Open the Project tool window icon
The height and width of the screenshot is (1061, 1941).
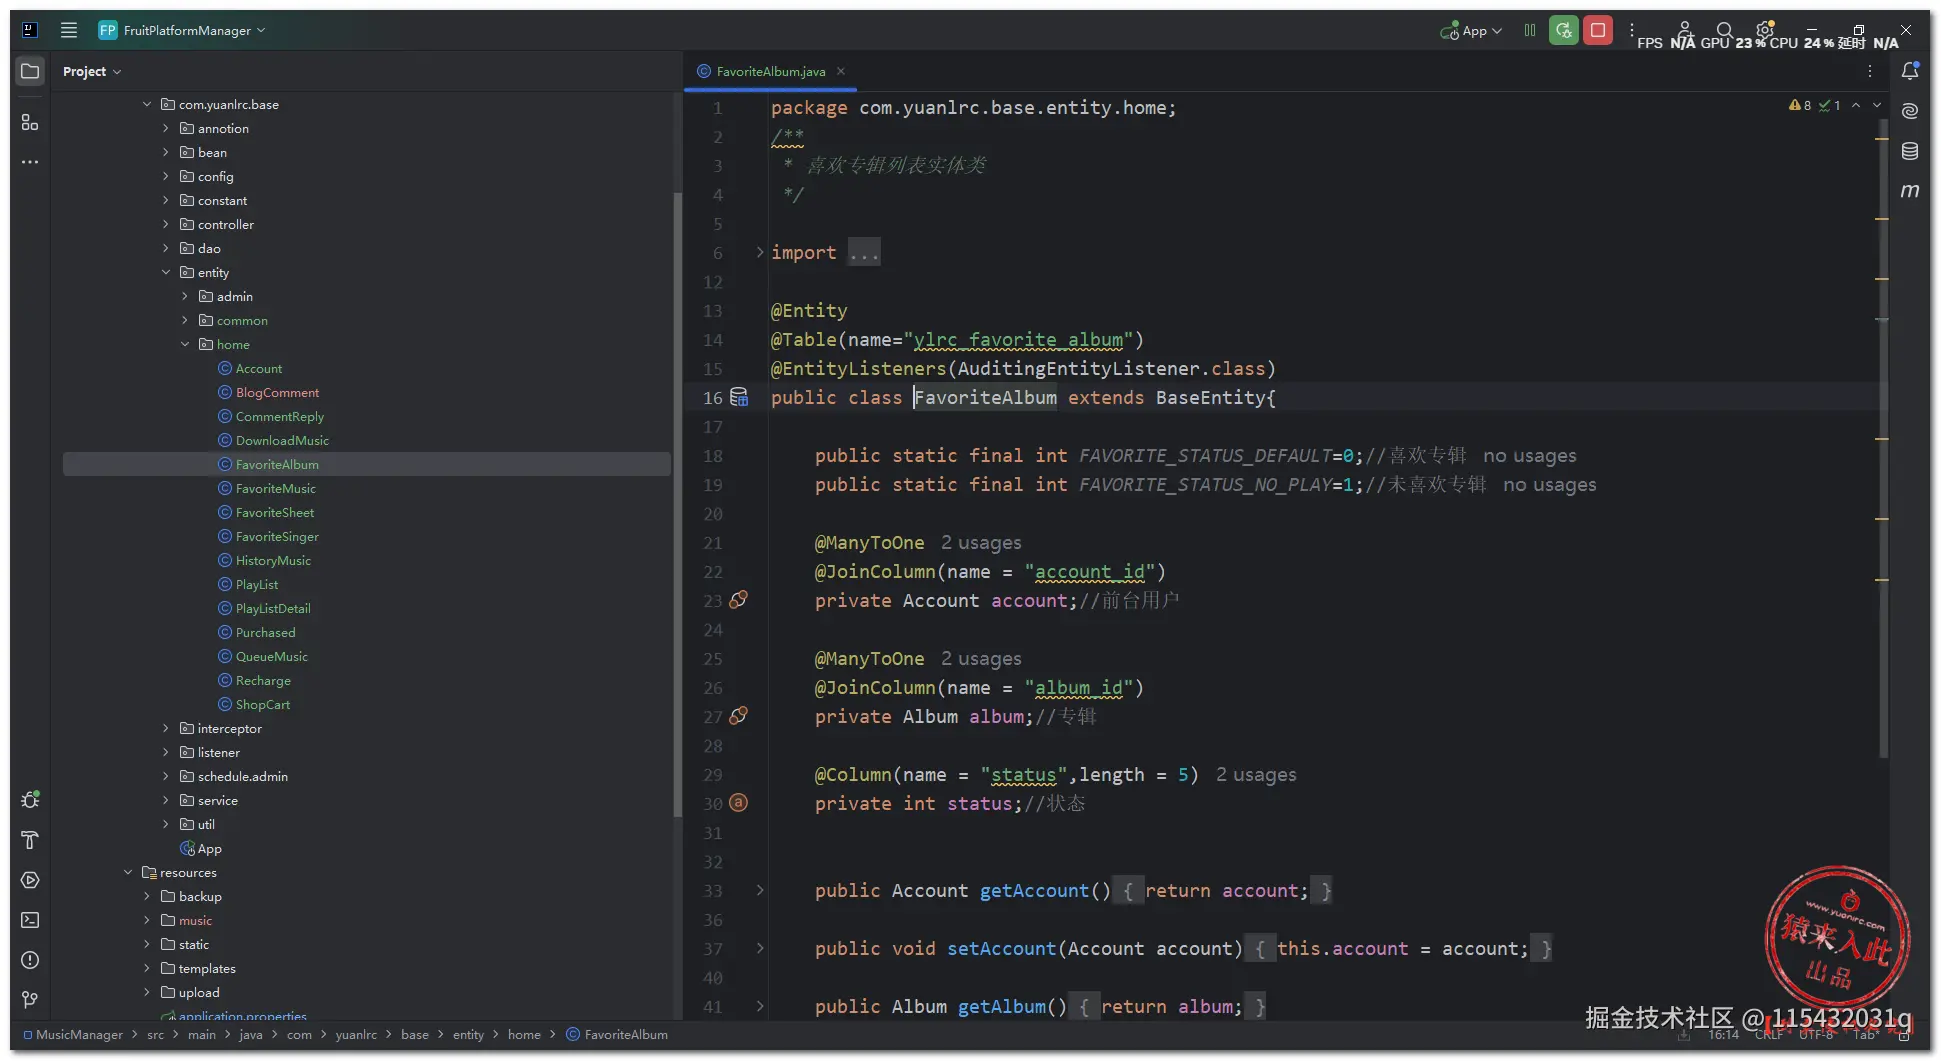[x=30, y=71]
